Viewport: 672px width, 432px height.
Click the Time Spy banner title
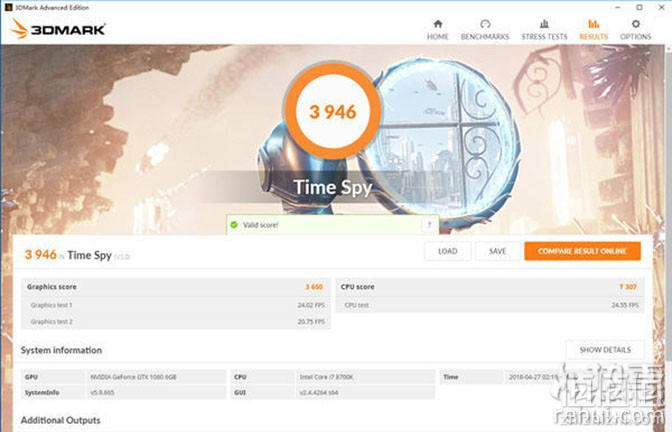[x=333, y=187]
